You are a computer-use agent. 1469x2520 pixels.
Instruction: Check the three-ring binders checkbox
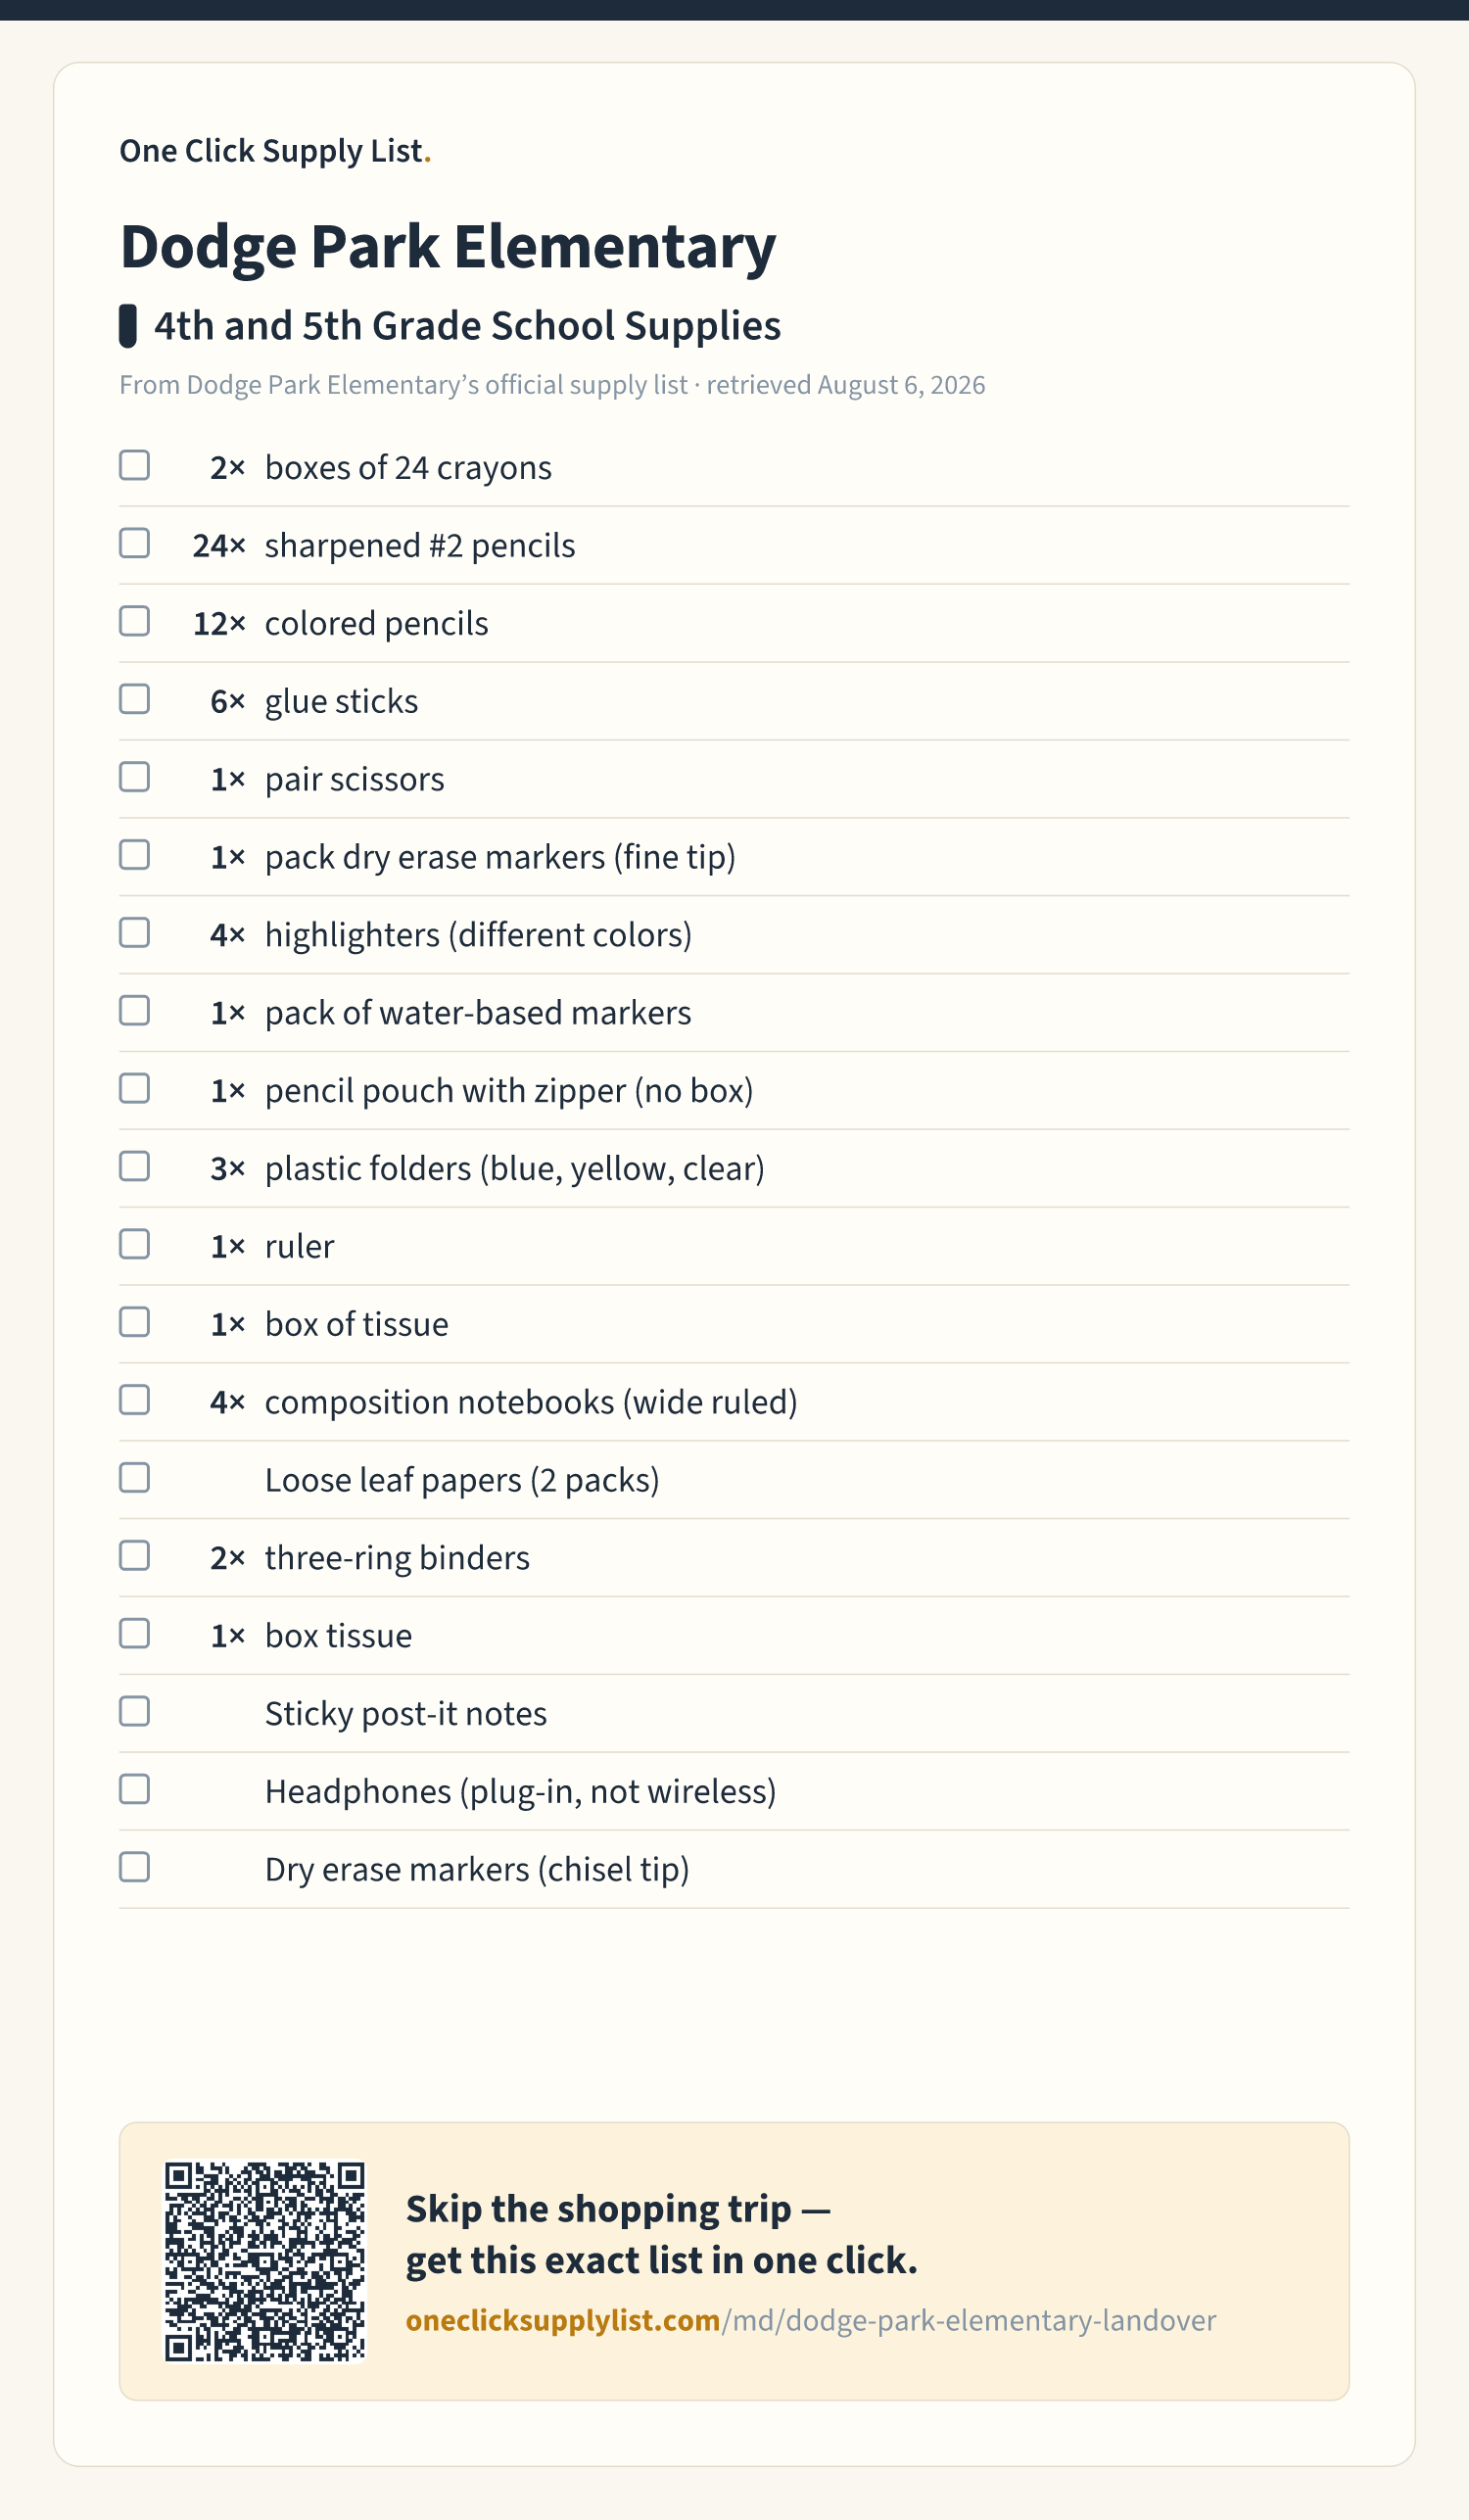[134, 1556]
